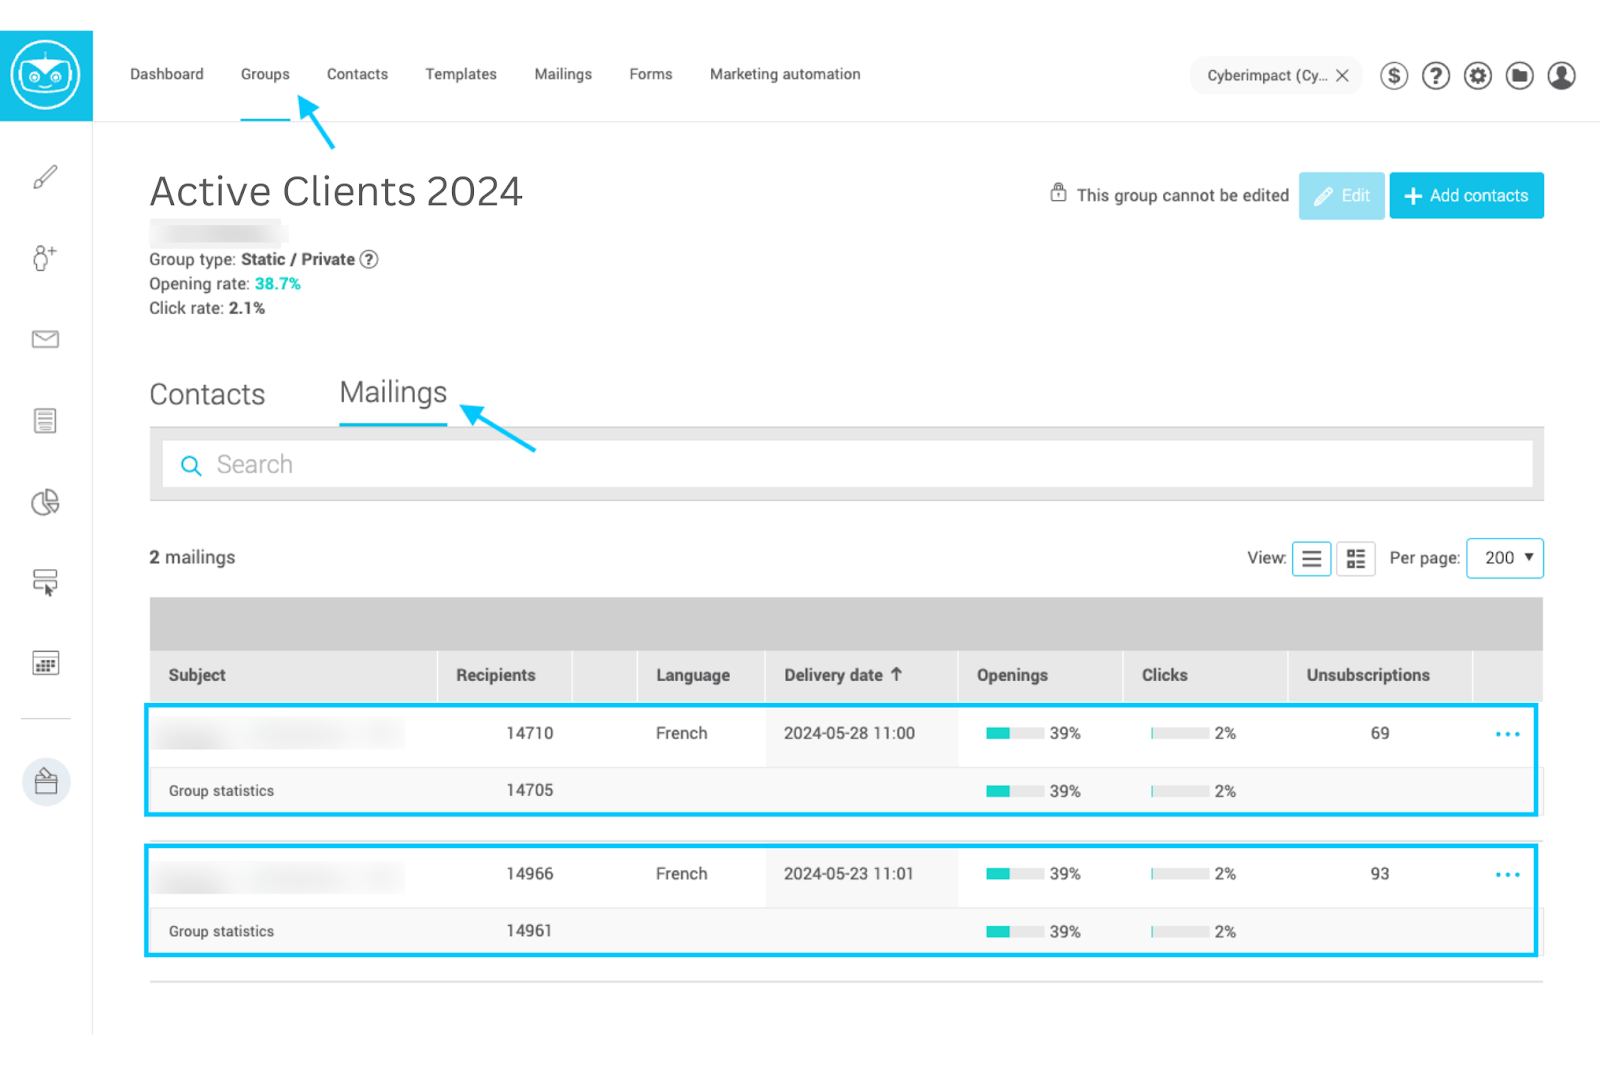Open Templates menu
The image size is (1600, 1066).
click(x=461, y=74)
